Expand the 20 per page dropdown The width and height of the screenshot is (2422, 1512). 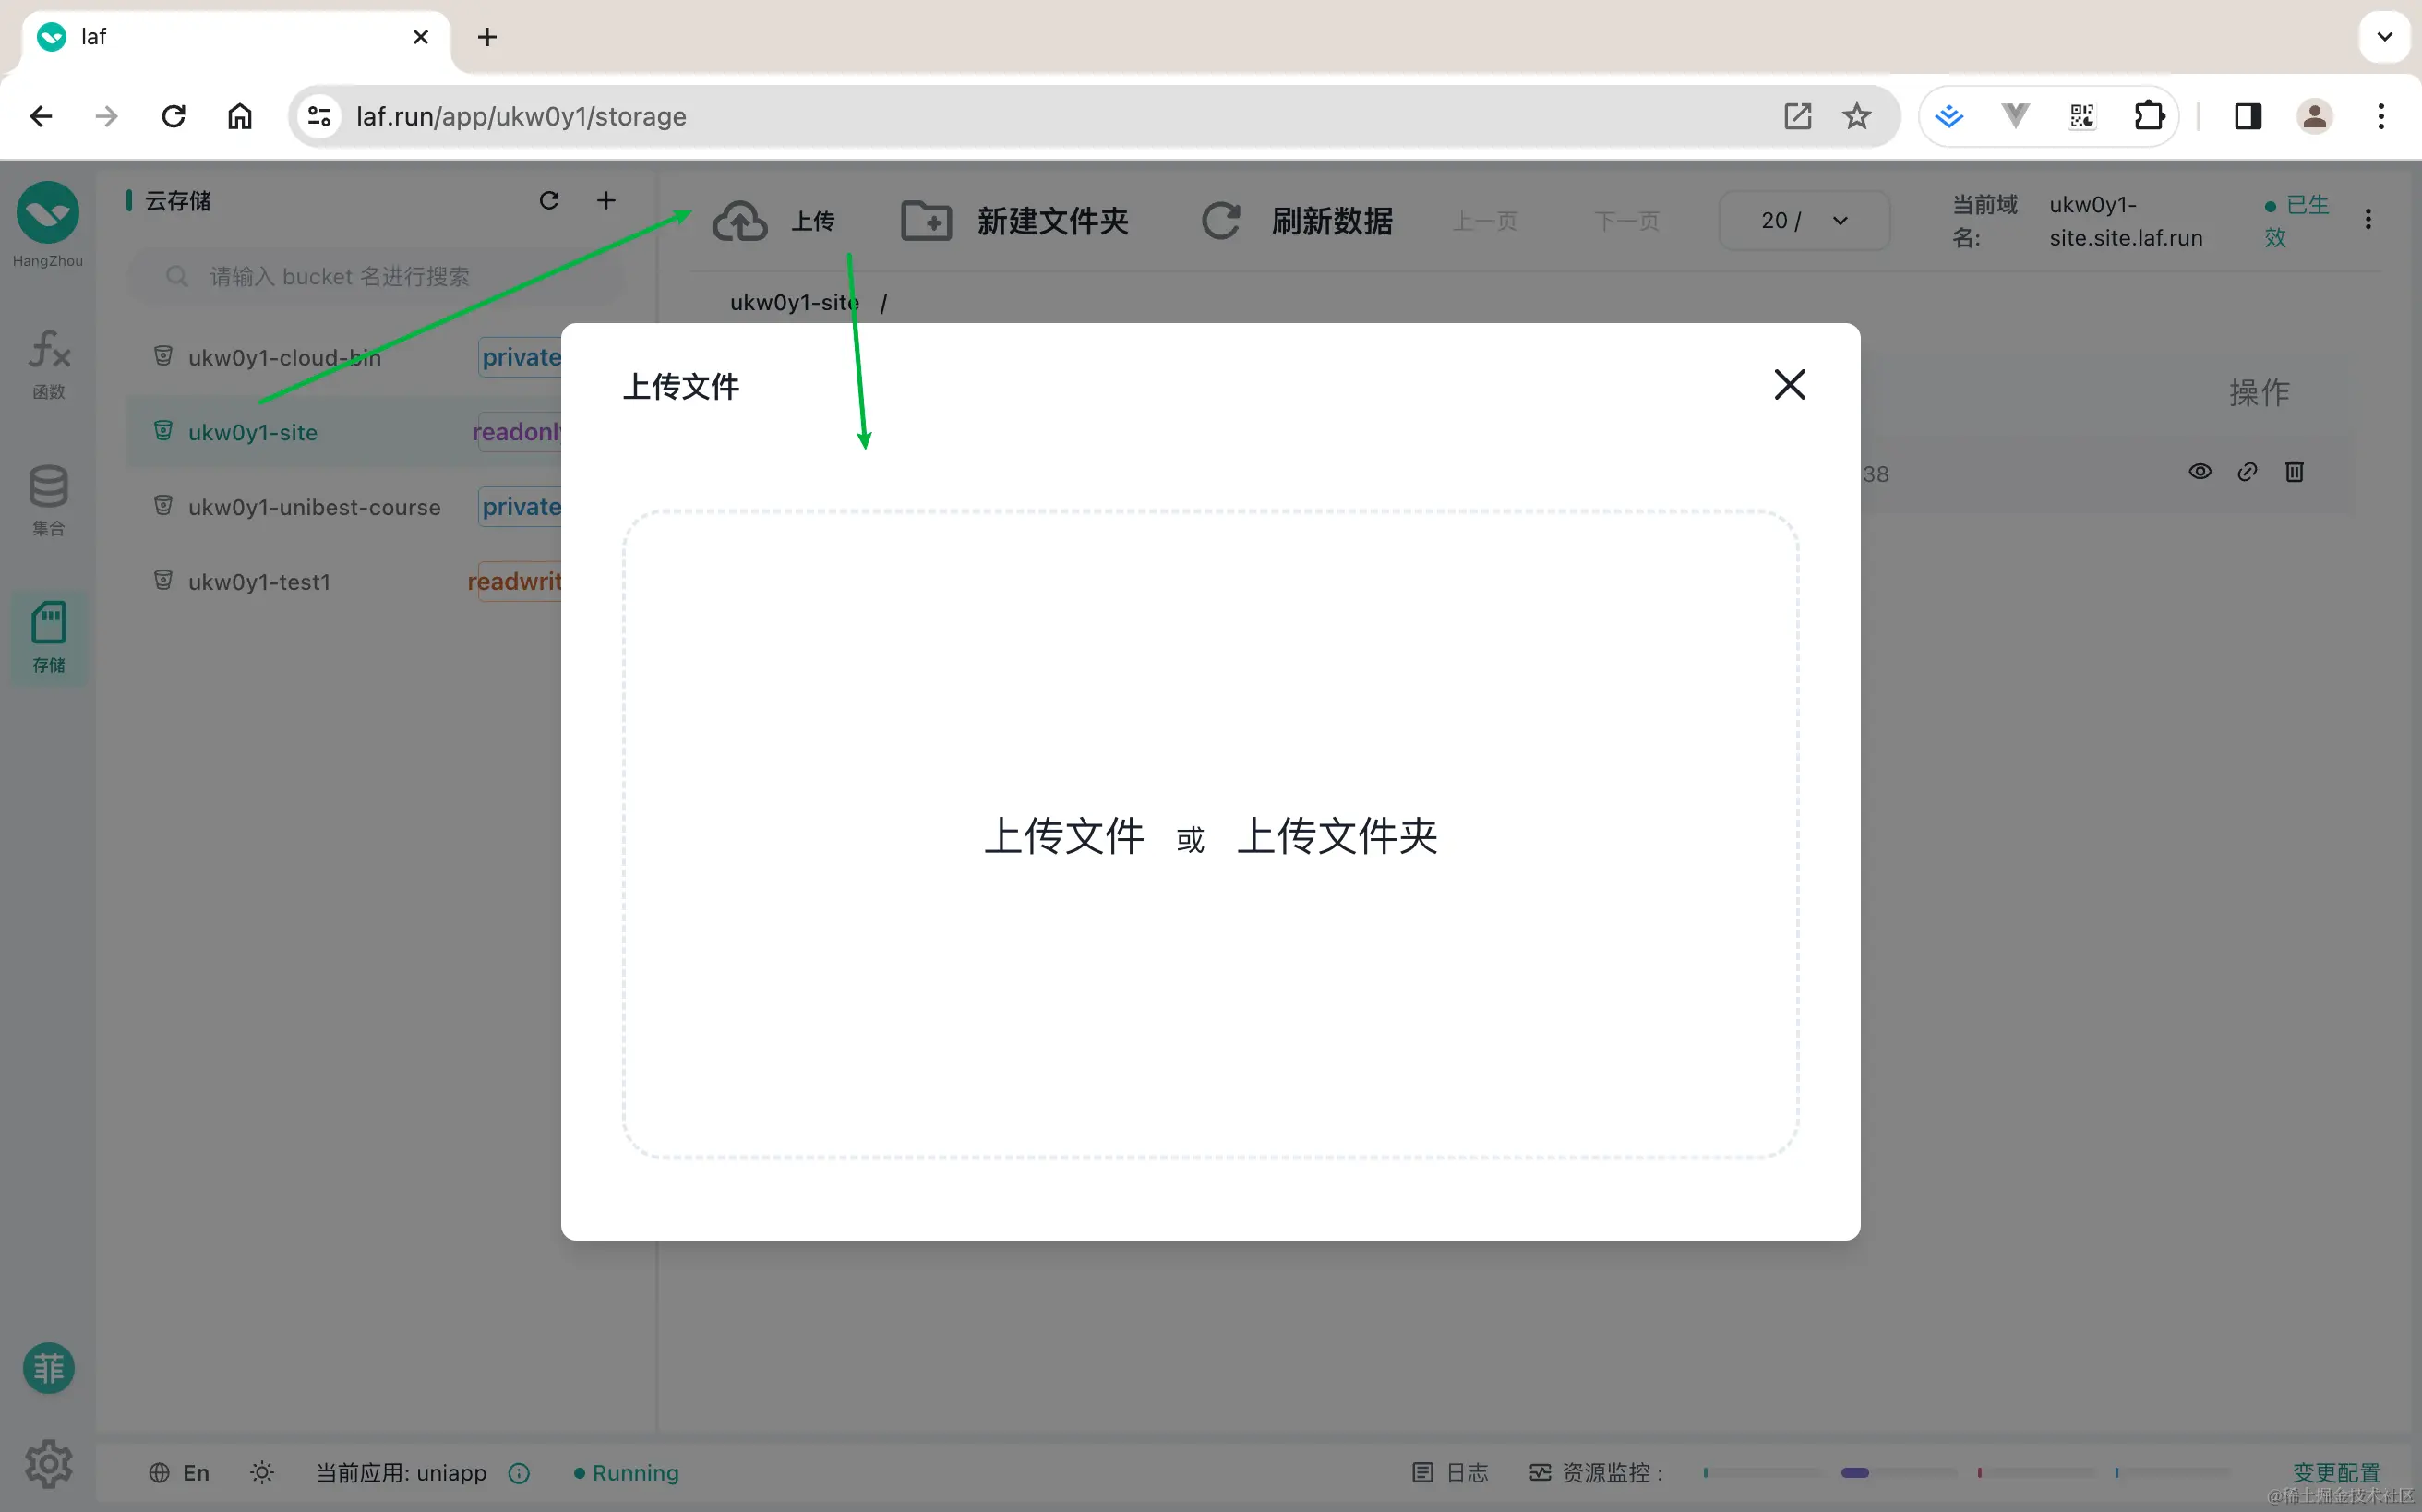pyautogui.click(x=1803, y=221)
